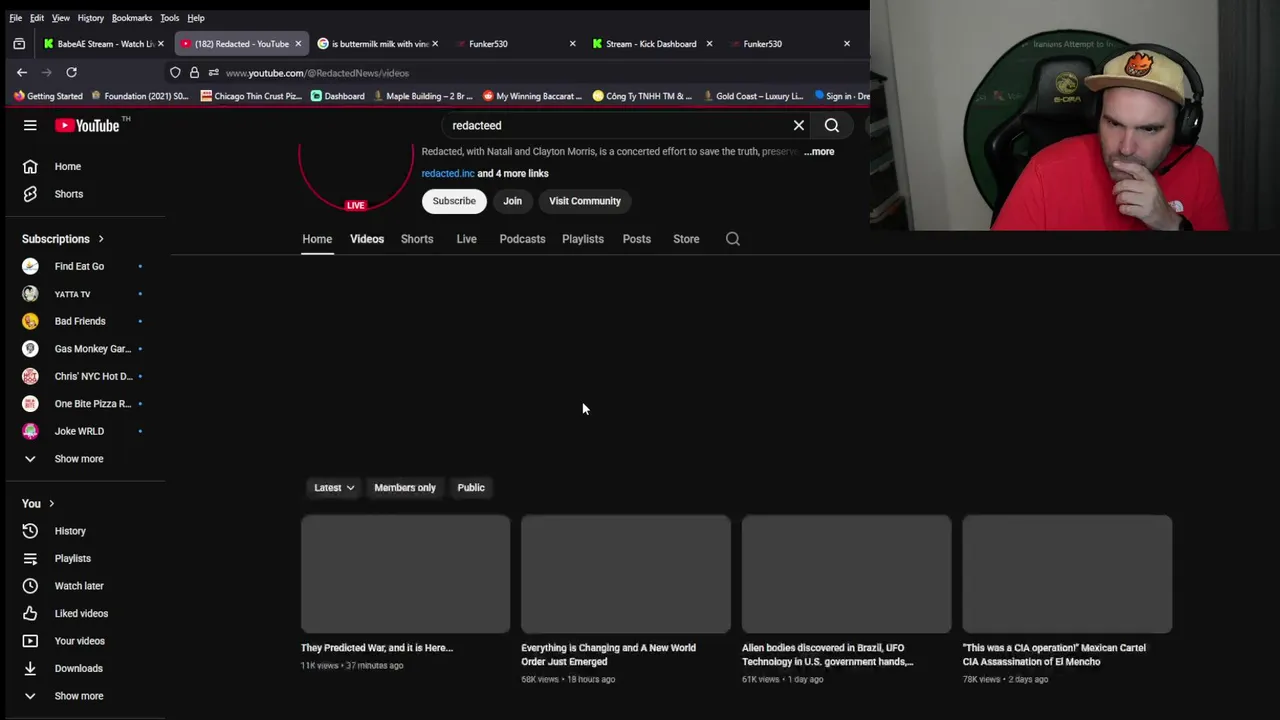Open the Latest sort dropdown
This screenshot has height=720, width=1280.
(334, 488)
